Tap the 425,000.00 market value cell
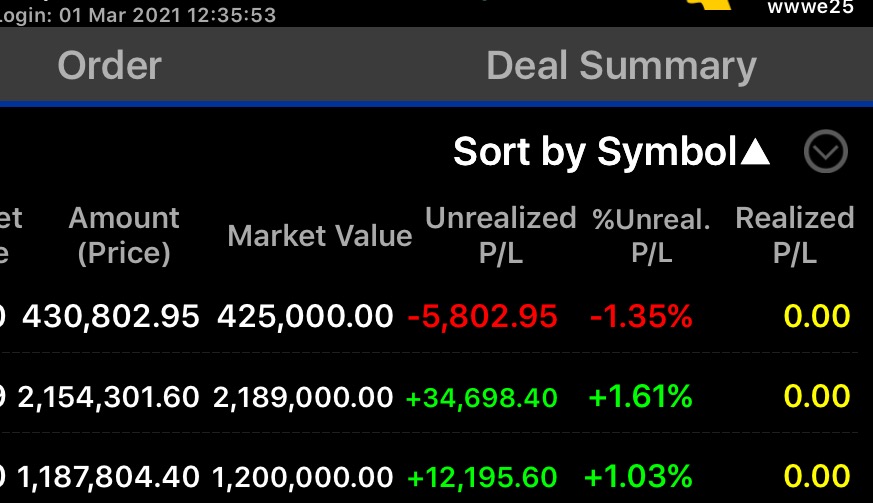873x503 pixels. 305,317
